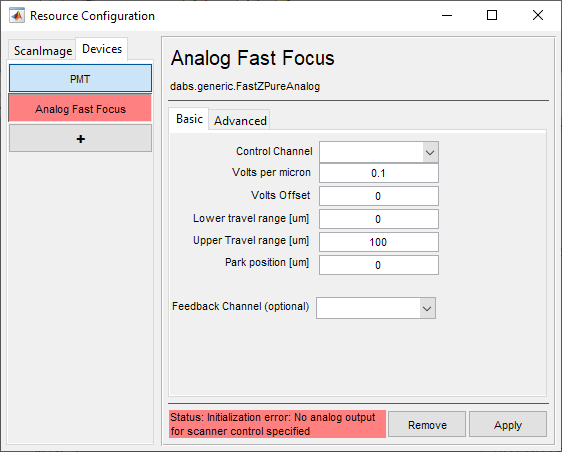Click the MATLAB icon in title bar

[x=17, y=15]
